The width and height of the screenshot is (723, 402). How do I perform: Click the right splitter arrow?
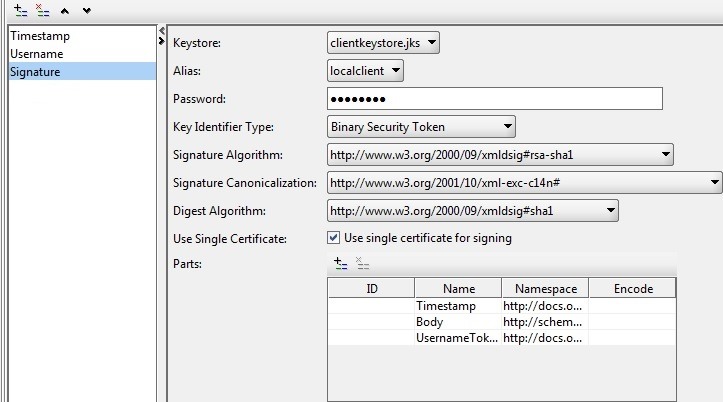pos(162,40)
